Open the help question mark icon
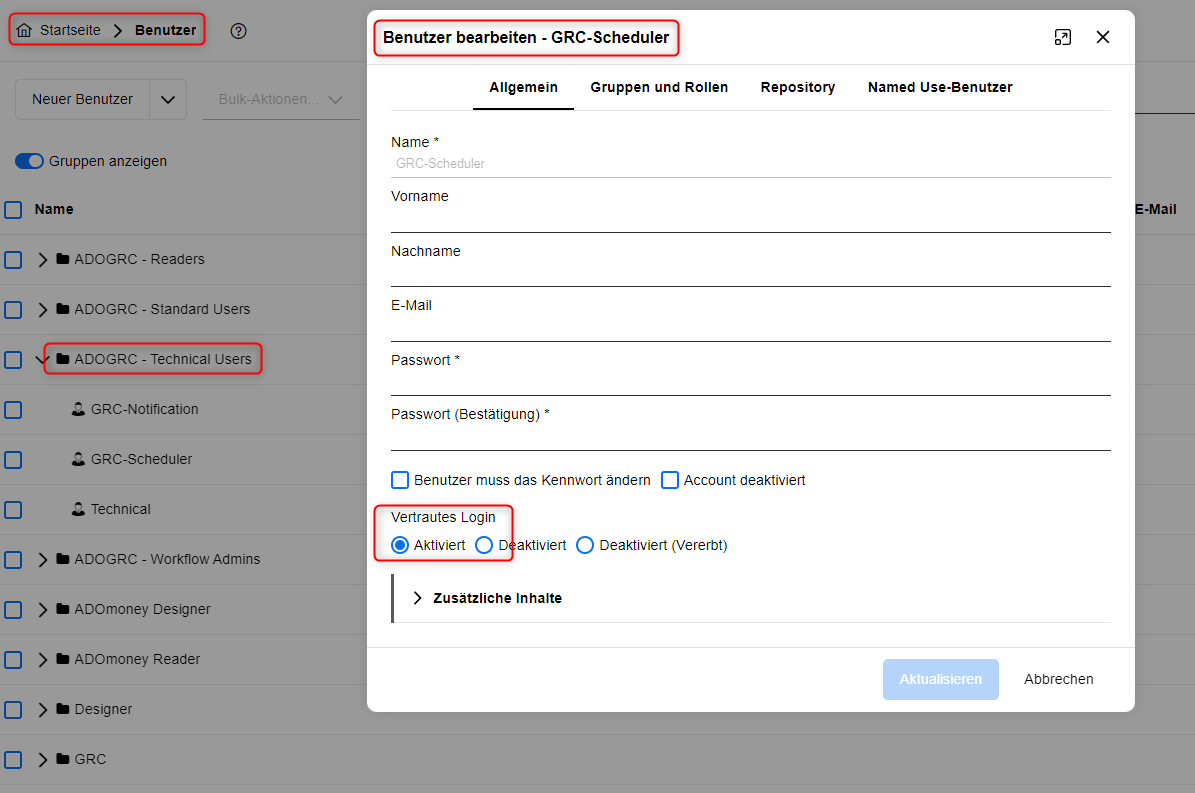 pos(238,30)
